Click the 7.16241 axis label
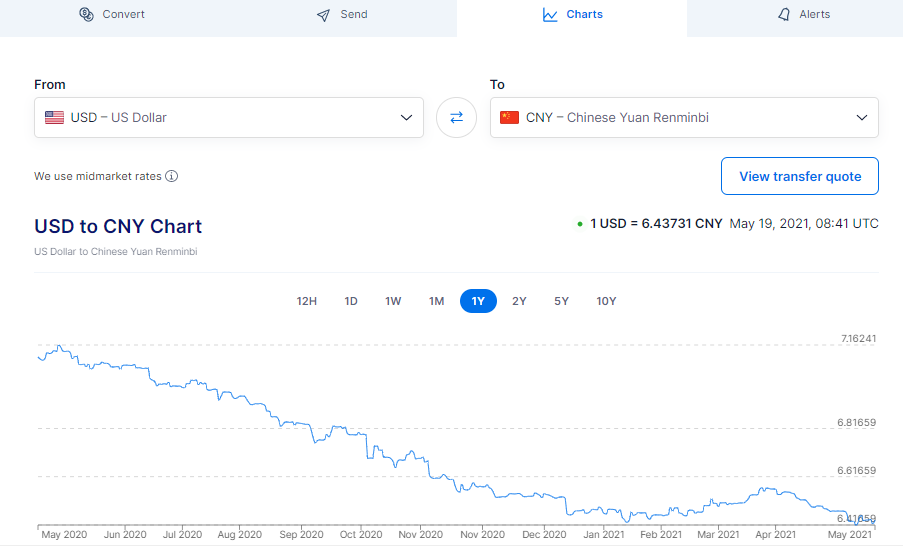Image resolution: width=903 pixels, height=546 pixels. point(858,339)
